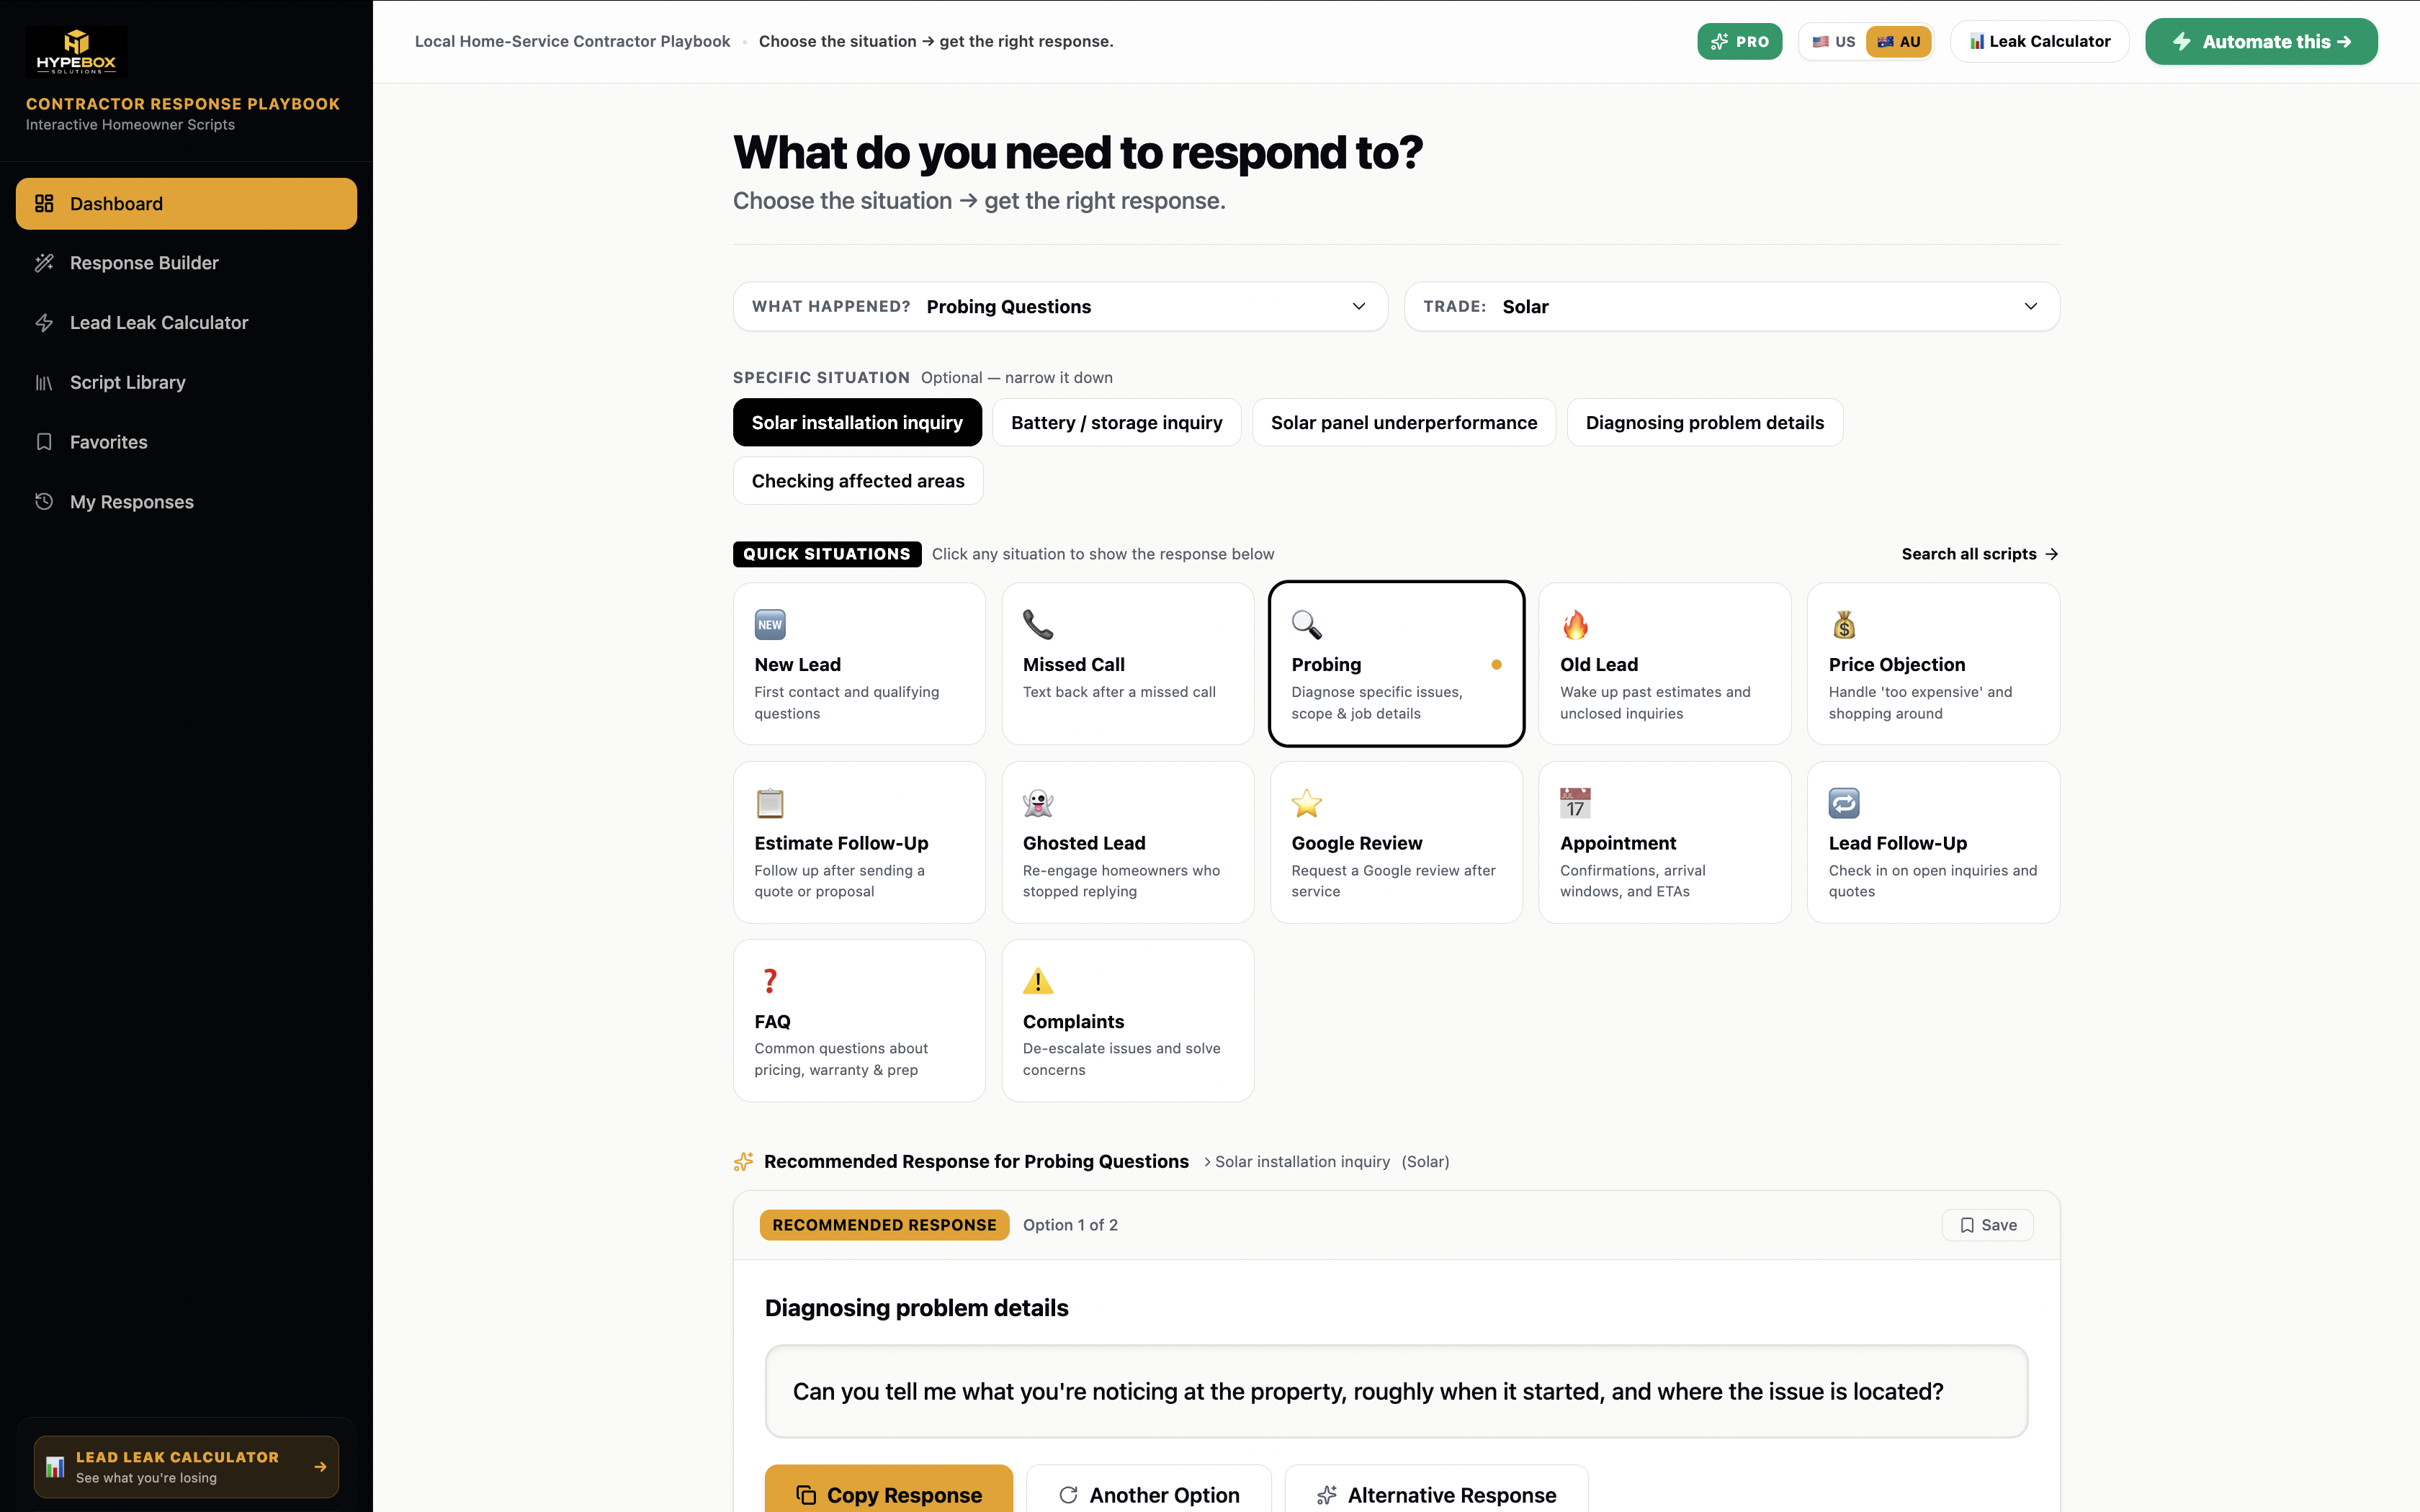The height and width of the screenshot is (1512, 2420).
Task: Click 'Solar installation inquiry' breadcrumb text below cards
Action: pyautogui.click(x=1302, y=1161)
